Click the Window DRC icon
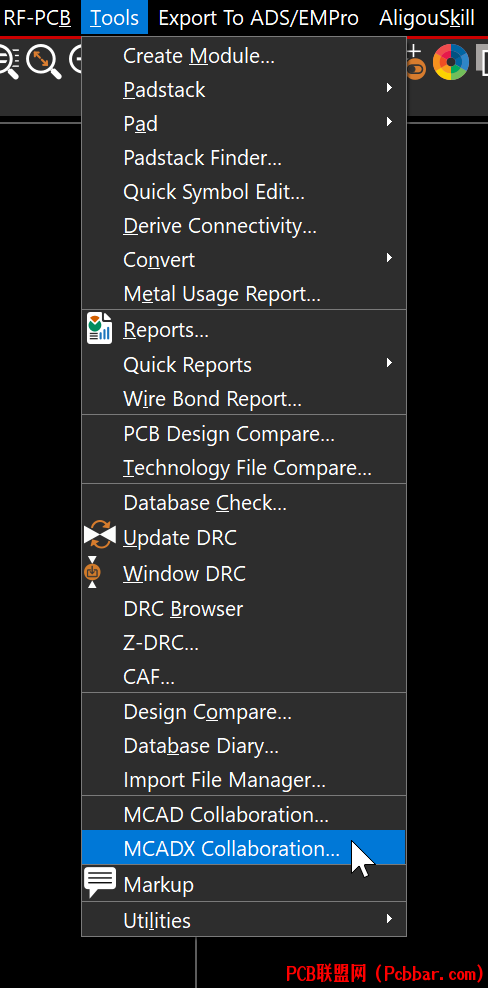The width and height of the screenshot is (488, 988). (x=93, y=572)
